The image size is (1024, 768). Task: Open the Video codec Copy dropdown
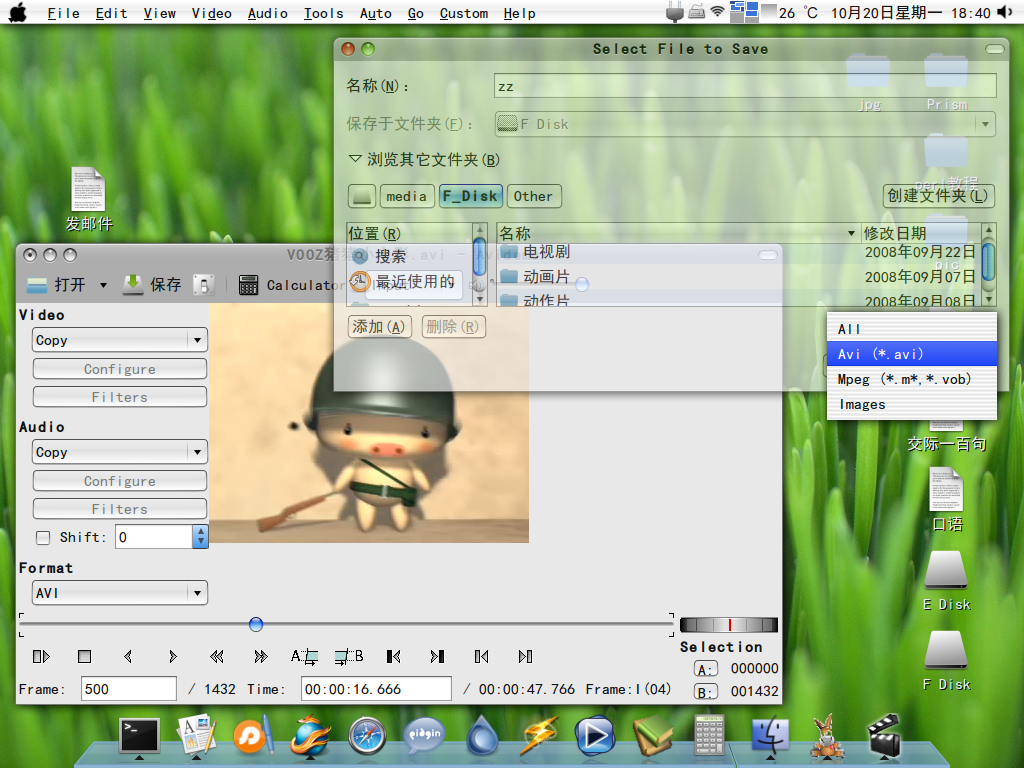click(x=120, y=340)
